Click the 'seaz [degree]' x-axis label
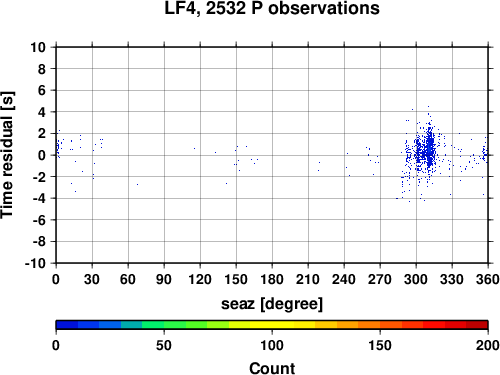 tap(272, 304)
